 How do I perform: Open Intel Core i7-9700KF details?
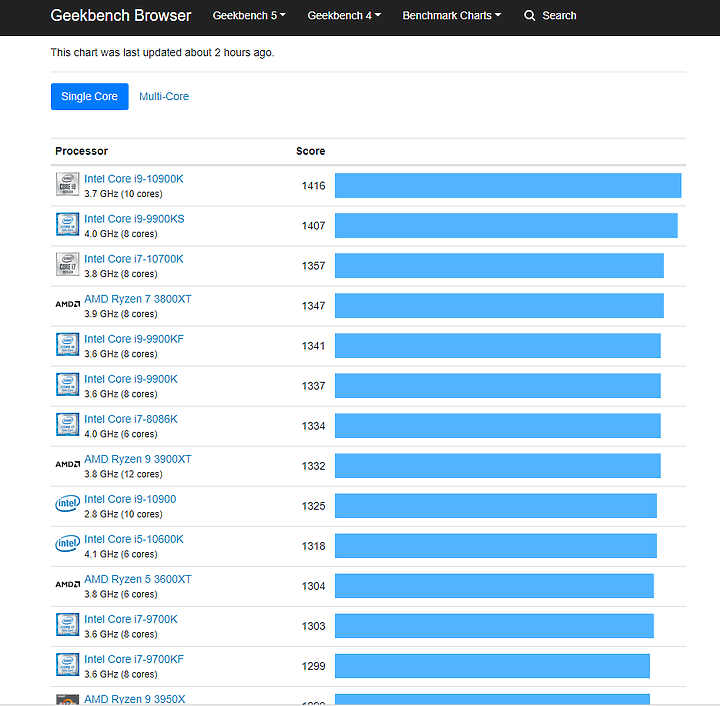(134, 659)
